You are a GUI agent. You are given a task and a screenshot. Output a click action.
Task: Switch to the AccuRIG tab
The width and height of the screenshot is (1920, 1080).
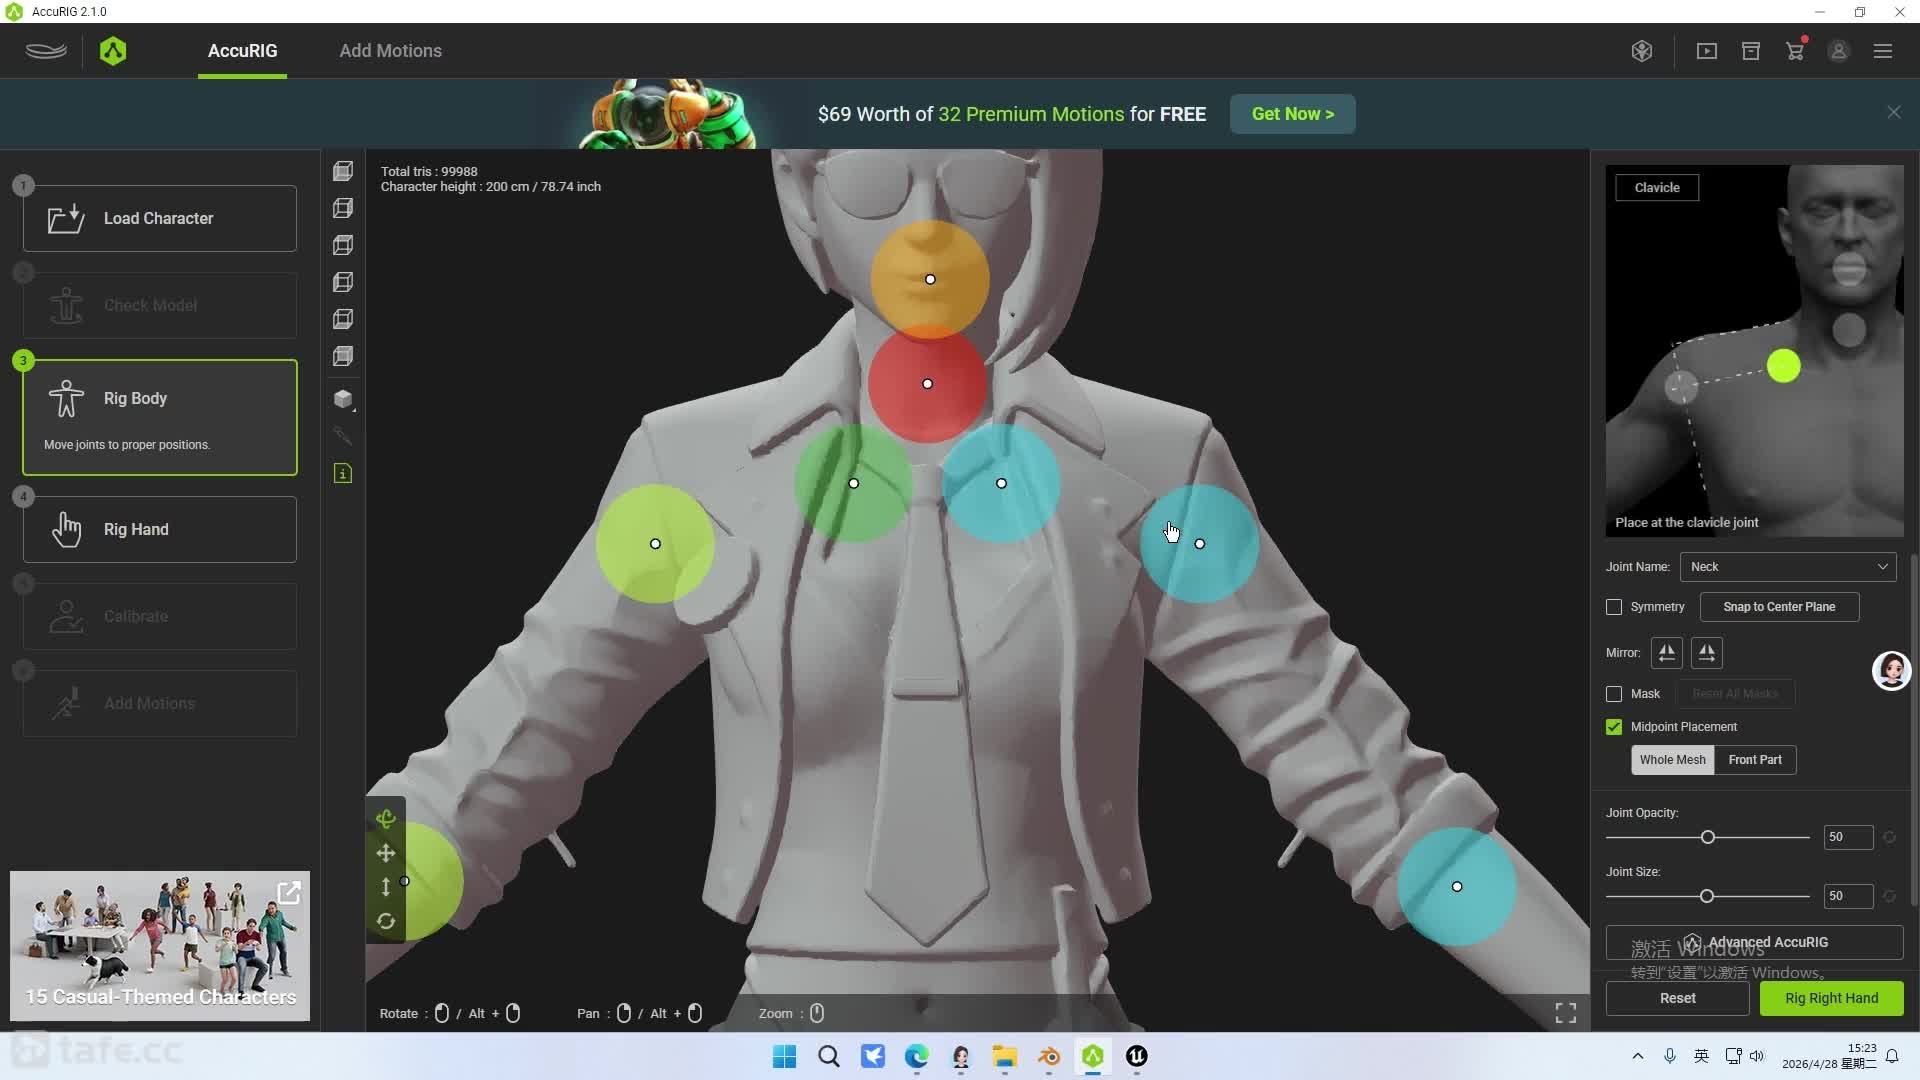point(243,51)
